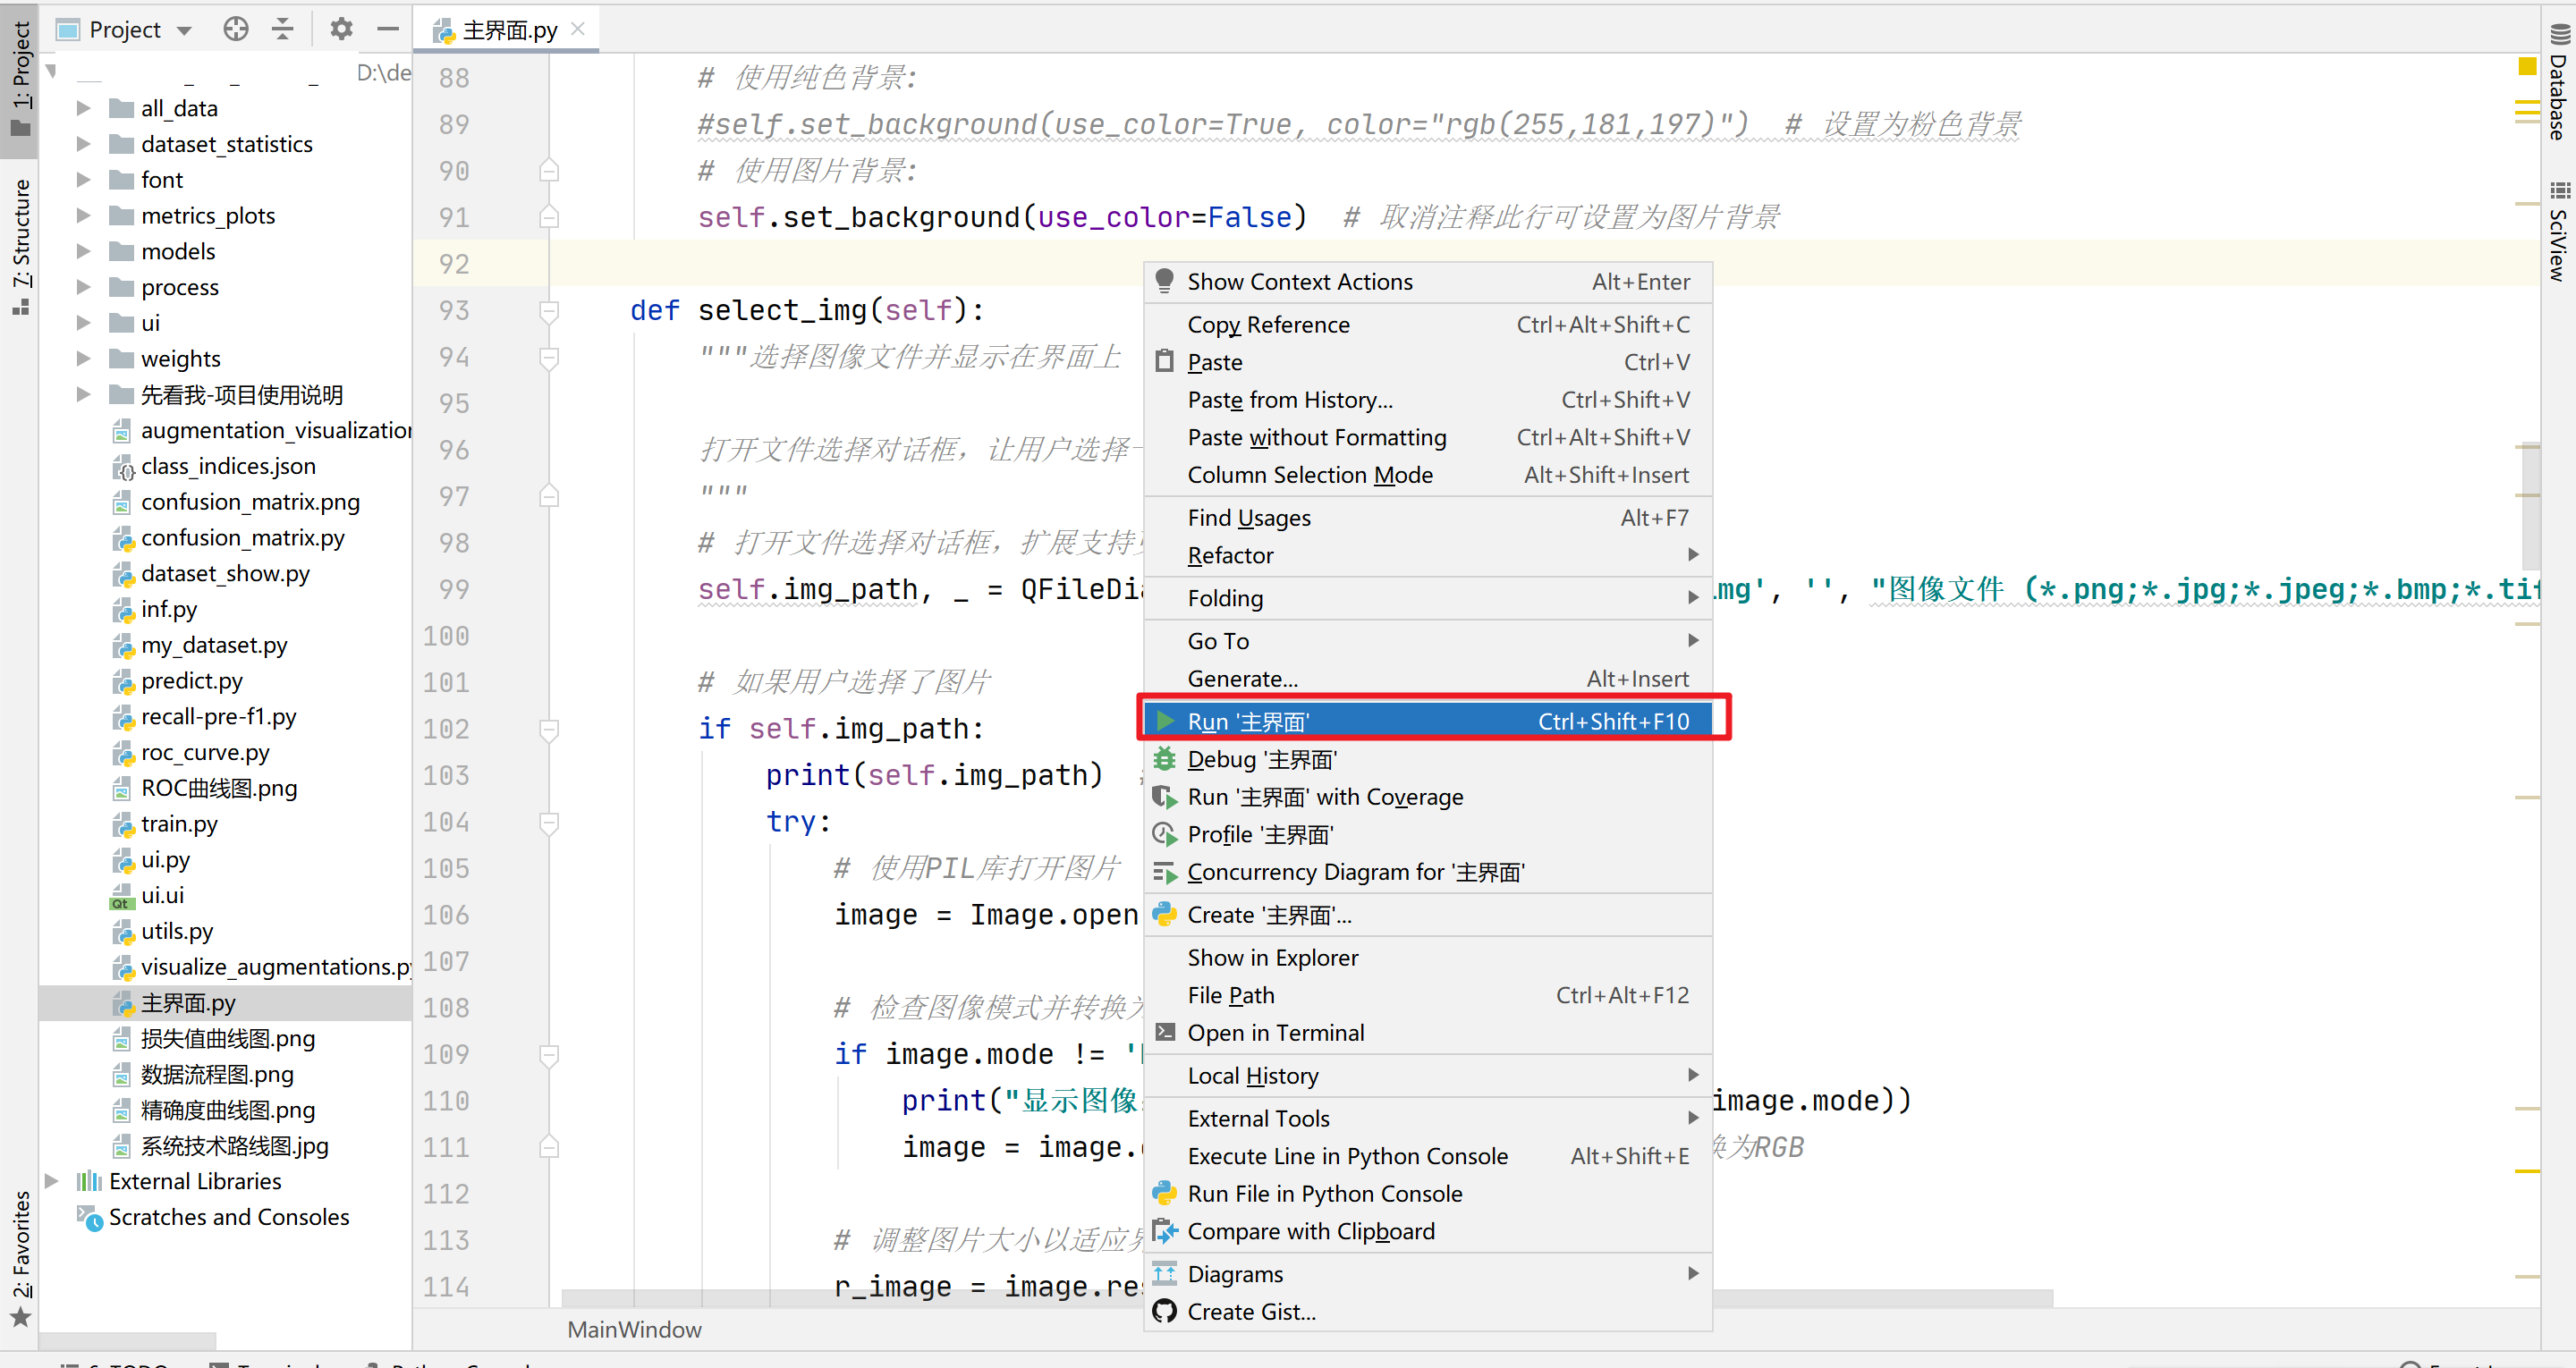Click the yellow inspection indicator square
Screen dimensions: 2576x1368
pos(2527,66)
